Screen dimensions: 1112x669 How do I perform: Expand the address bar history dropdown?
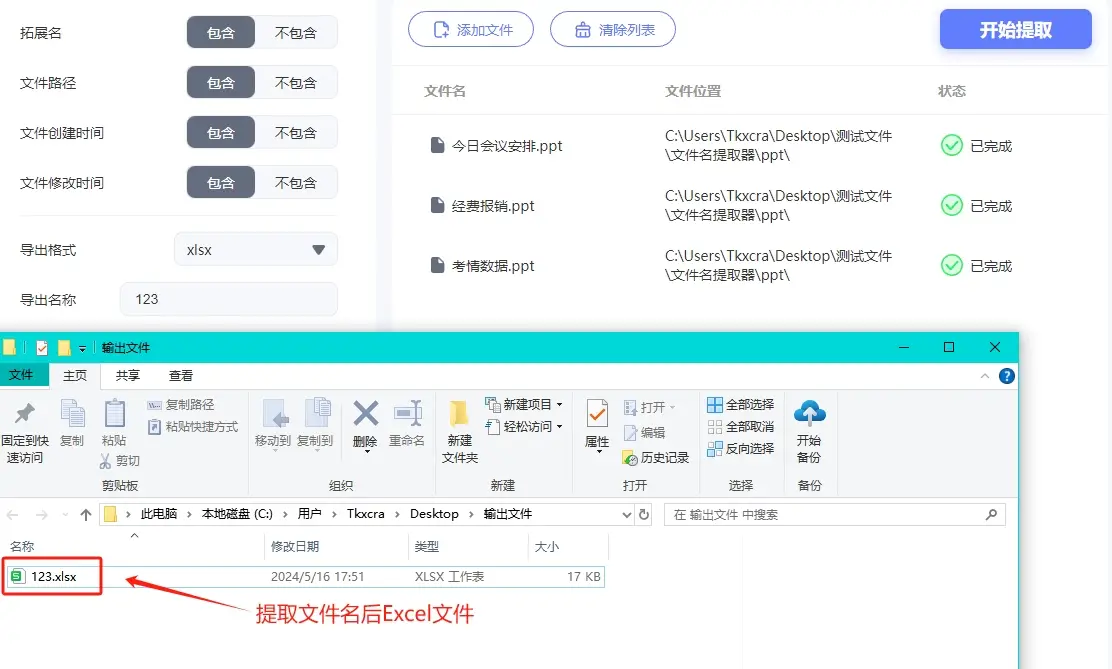[627, 515]
